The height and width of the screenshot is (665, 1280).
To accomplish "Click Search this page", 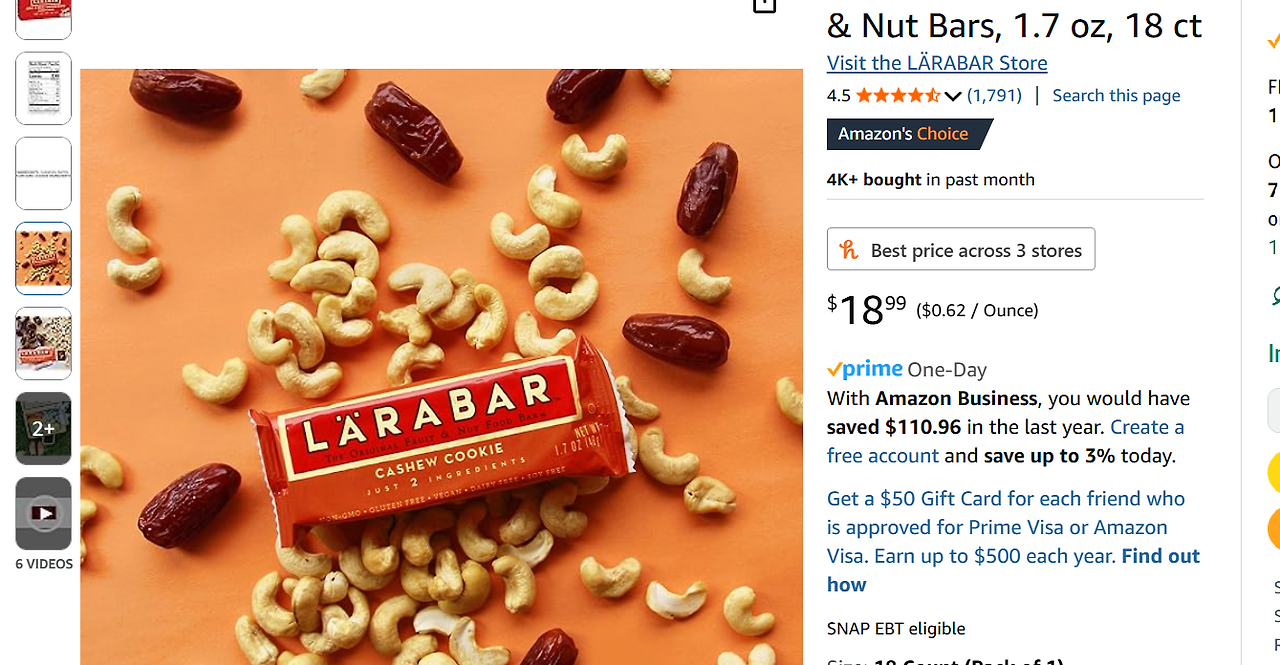I will 1116,95.
